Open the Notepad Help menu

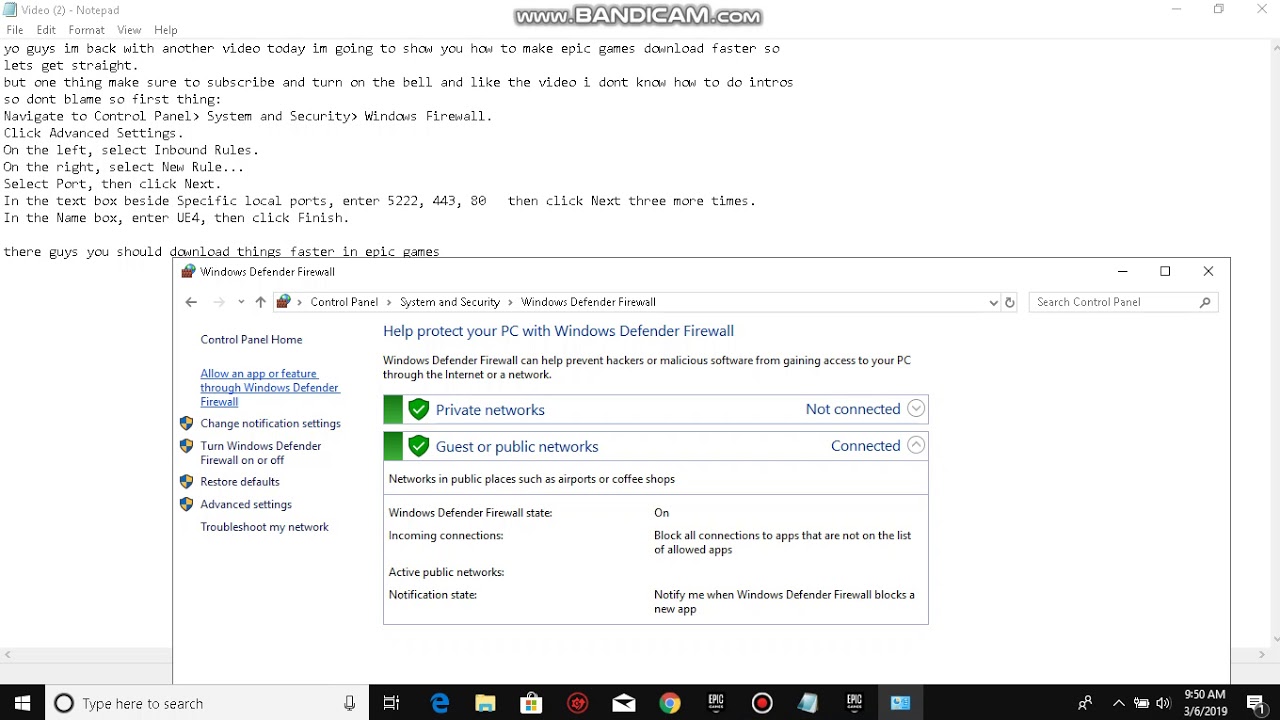pyautogui.click(x=166, y=30)
